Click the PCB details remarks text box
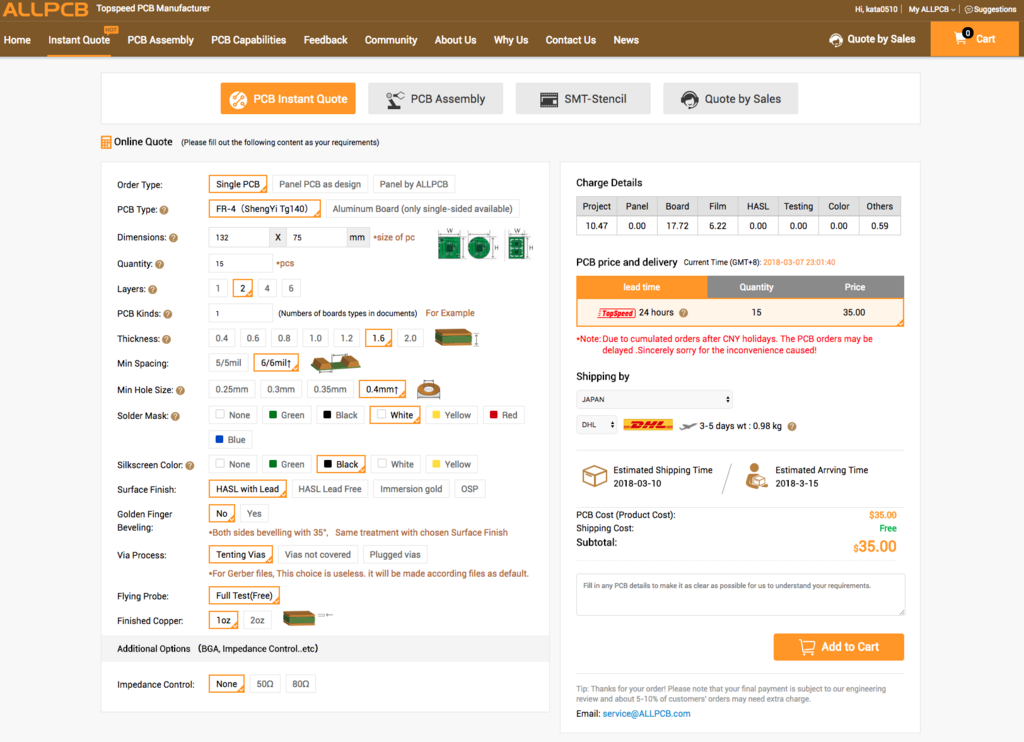Image resolution: width=1024 pixels, height=742 pixels. (x=741, y=594)
